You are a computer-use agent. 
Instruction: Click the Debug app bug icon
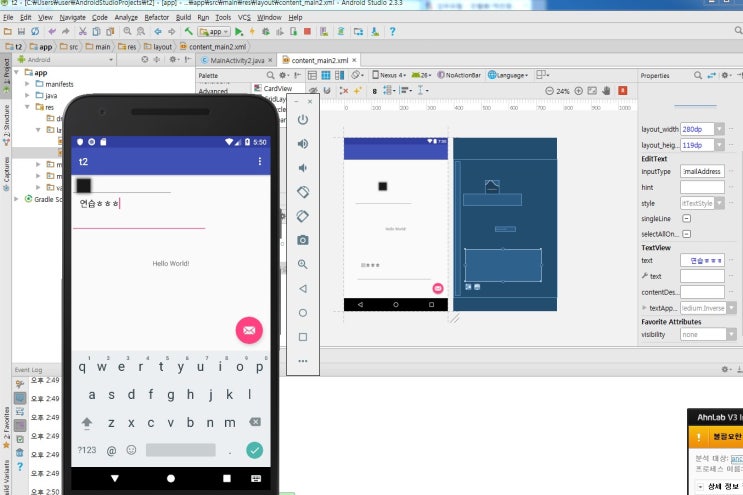click(x=266, y=32)
